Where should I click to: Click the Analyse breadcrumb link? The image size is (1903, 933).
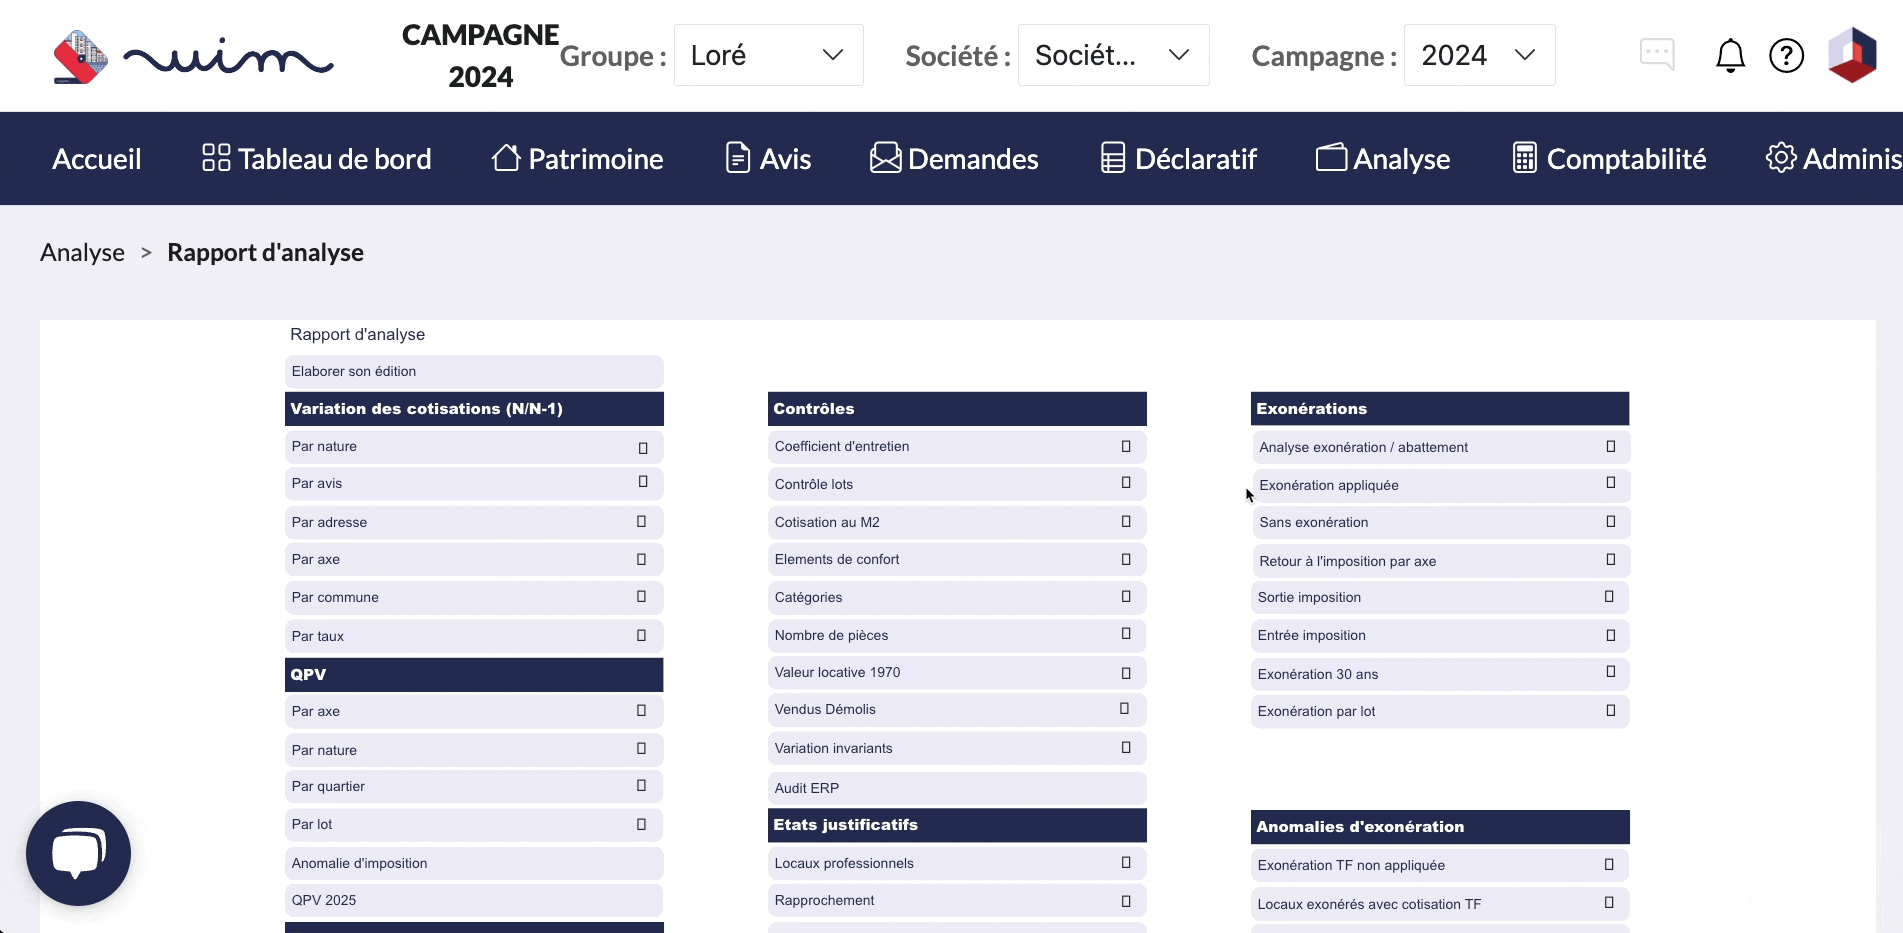tap(82, 253)
